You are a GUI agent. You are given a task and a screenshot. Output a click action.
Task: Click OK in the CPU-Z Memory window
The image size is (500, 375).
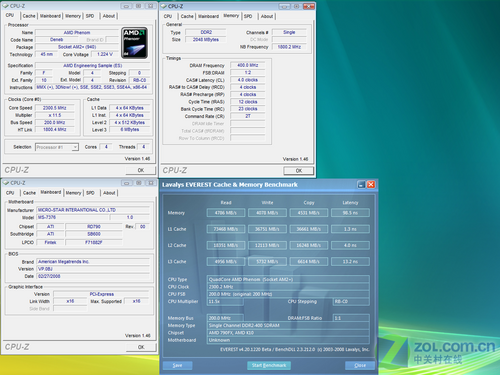point(299,170)
